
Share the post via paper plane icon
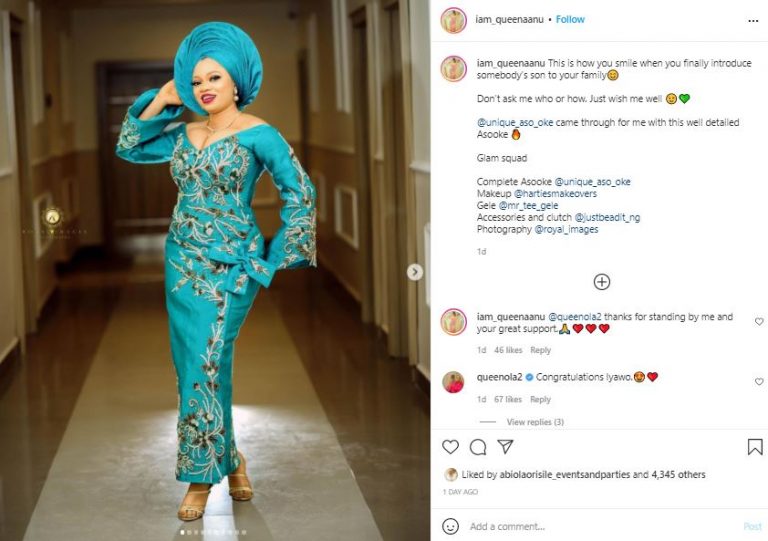[x=505, y=446]
